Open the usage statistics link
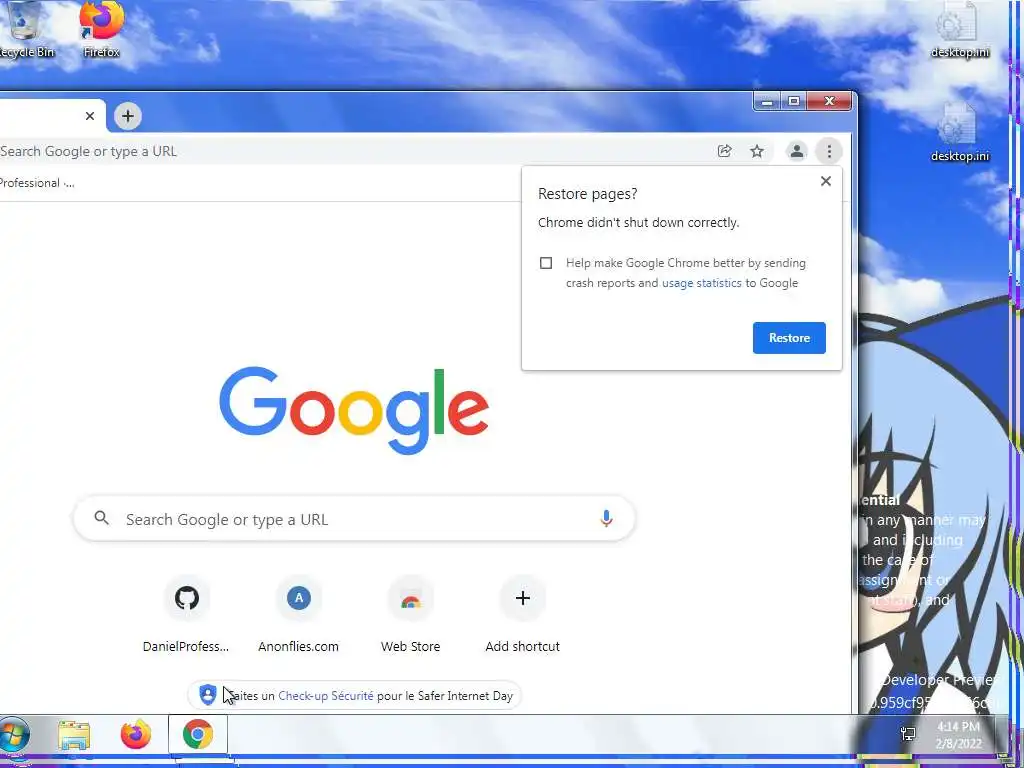 click(701, 283)
